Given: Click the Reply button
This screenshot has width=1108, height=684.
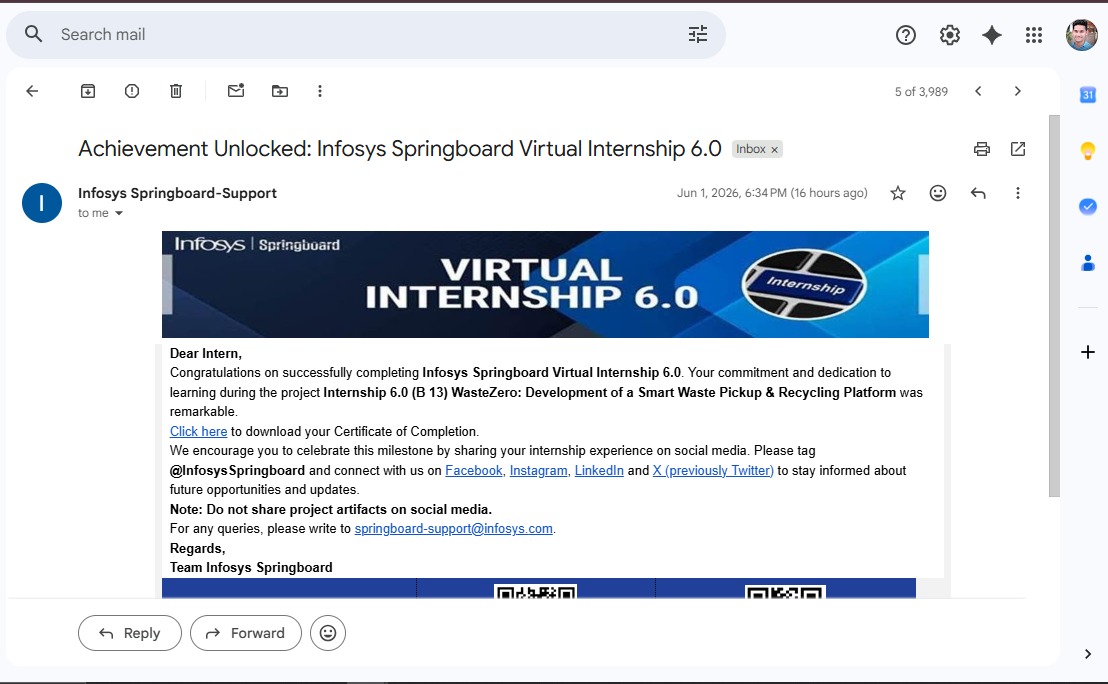Looking at the screenshot, I should pyautogui.click(x=130, y=633).
